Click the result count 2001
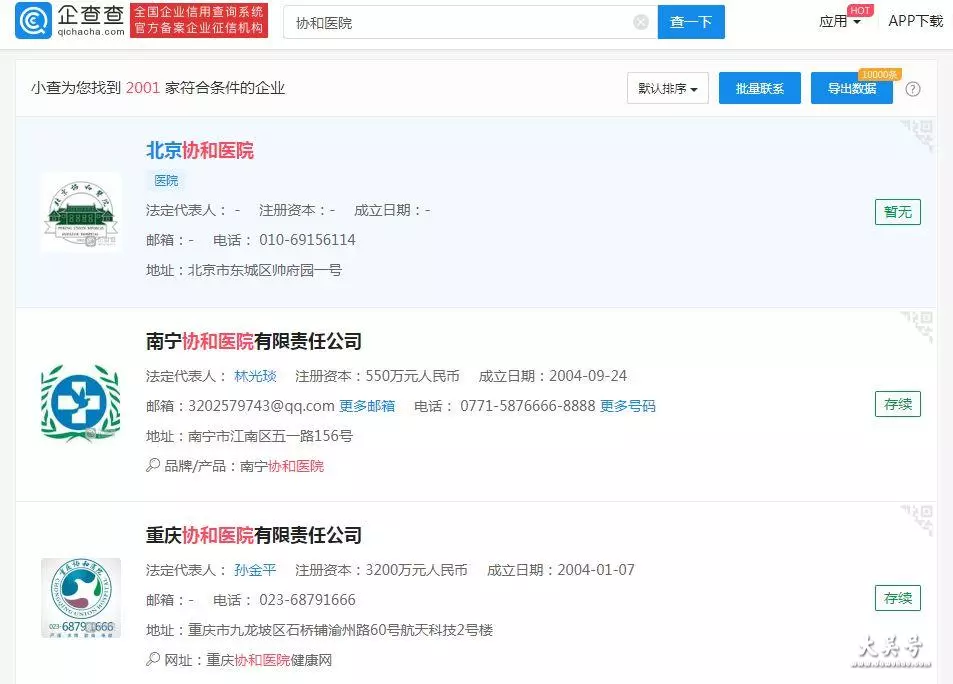This screenshot has width=953, height=684. coord(143,88)
